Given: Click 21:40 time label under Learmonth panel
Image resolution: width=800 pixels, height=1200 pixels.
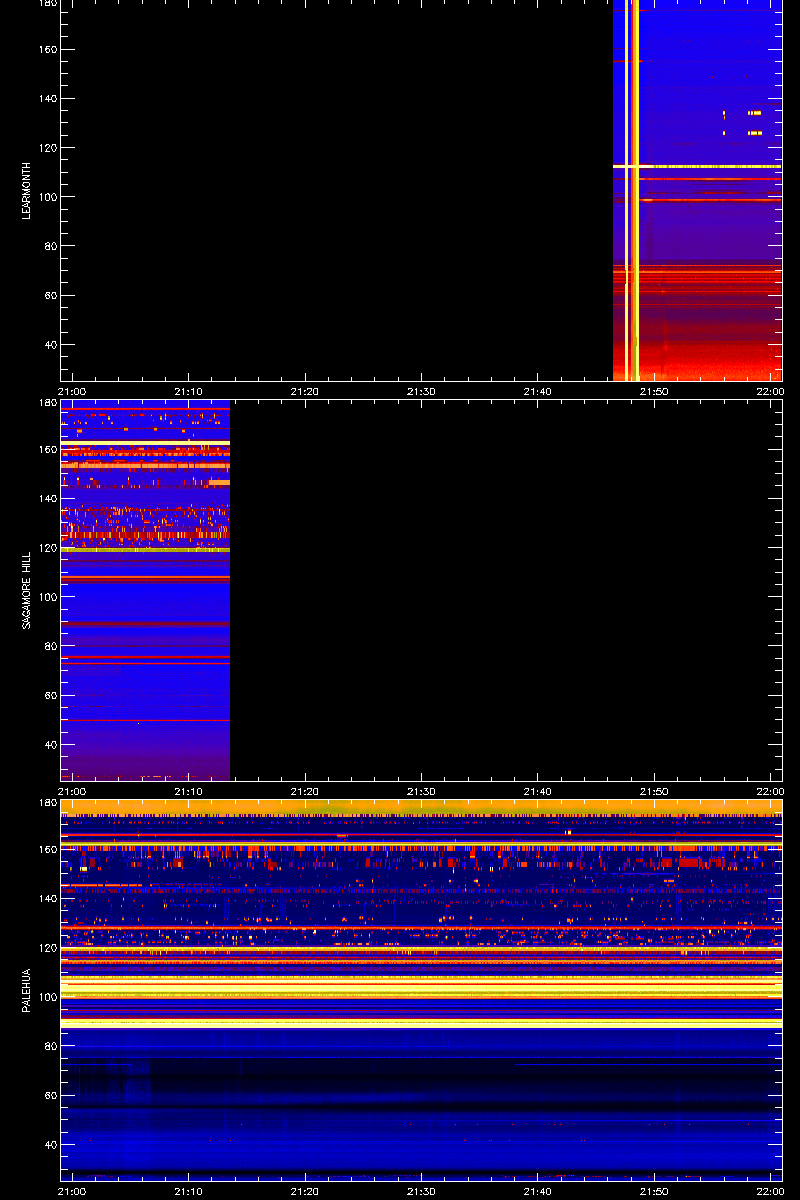Looking at the screenshot, I should click(x=537, y=391).
